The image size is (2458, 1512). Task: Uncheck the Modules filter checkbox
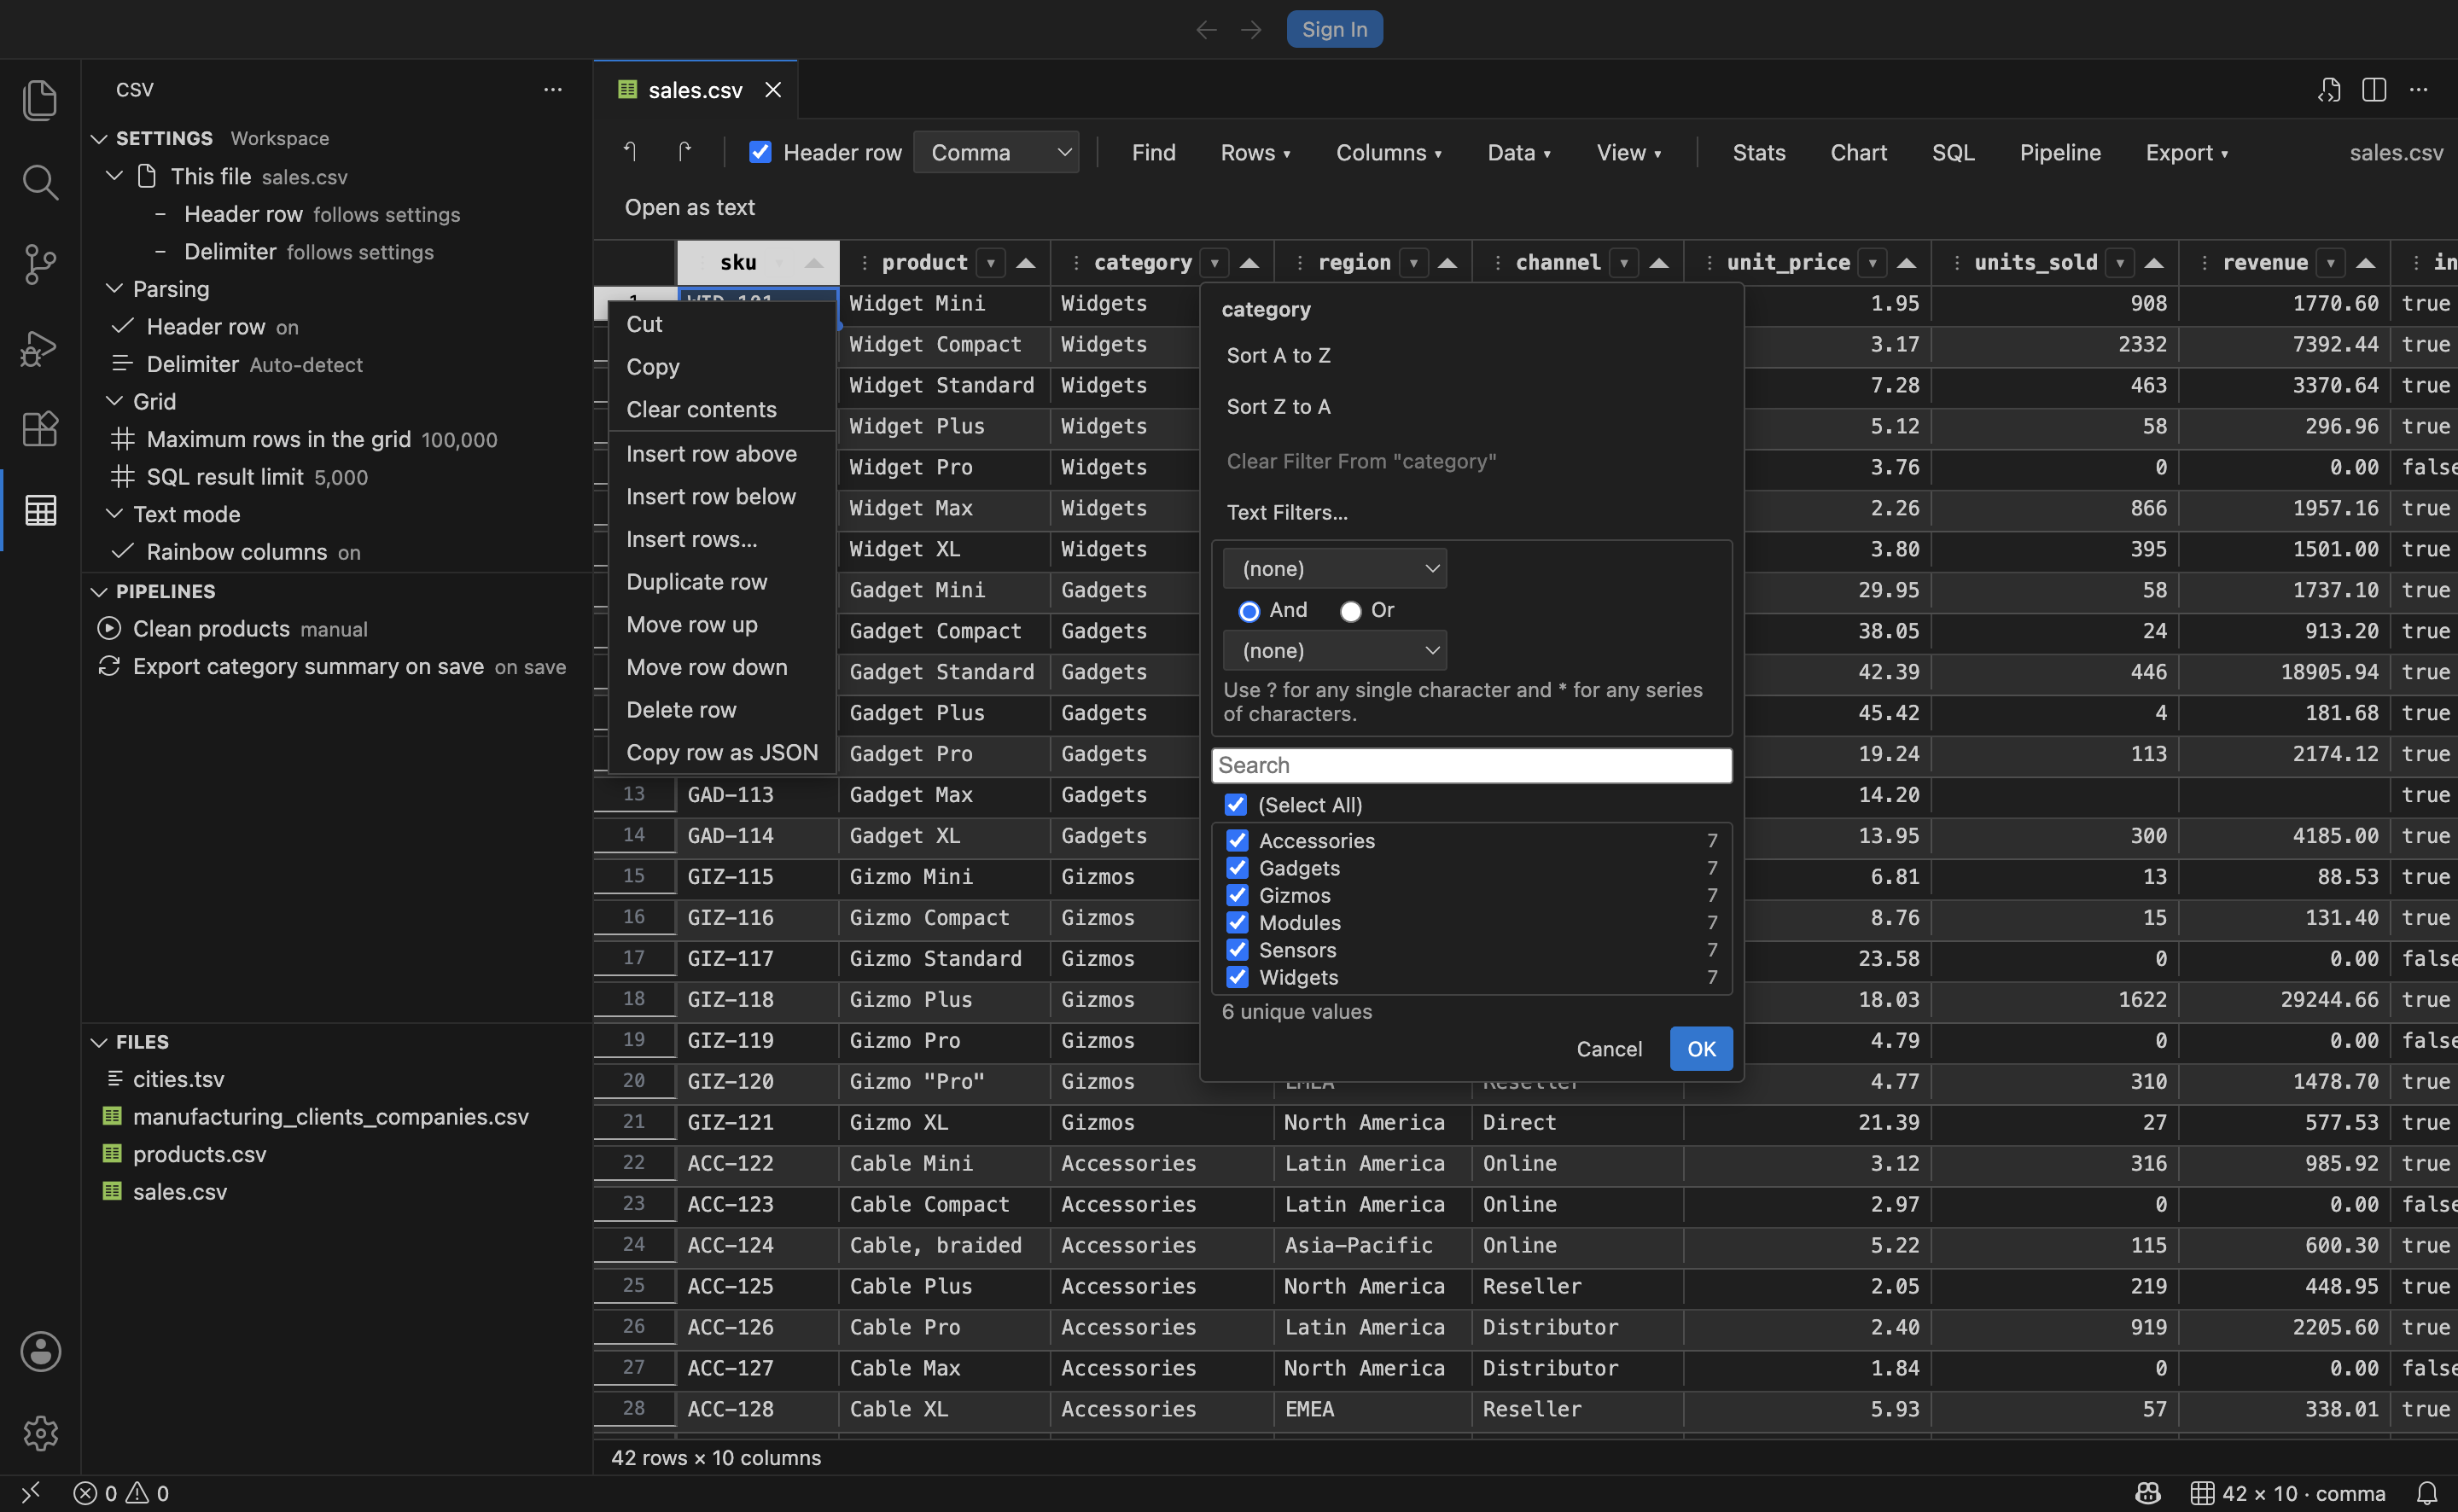(x=1237, y=923)
